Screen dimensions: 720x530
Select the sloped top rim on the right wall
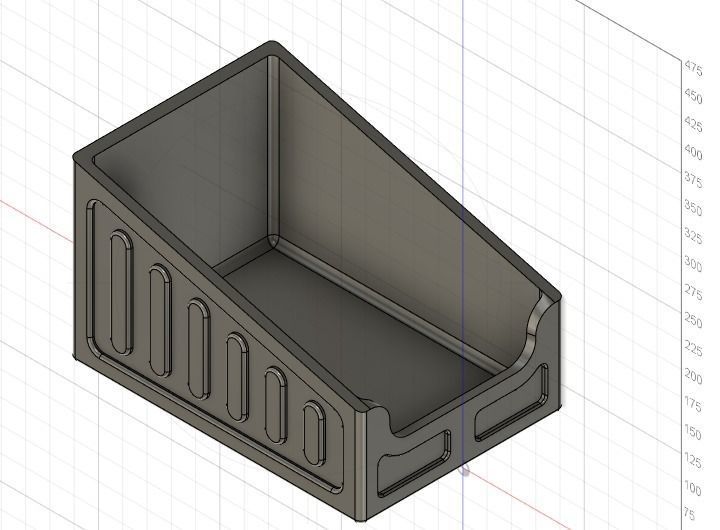(416, 168)
